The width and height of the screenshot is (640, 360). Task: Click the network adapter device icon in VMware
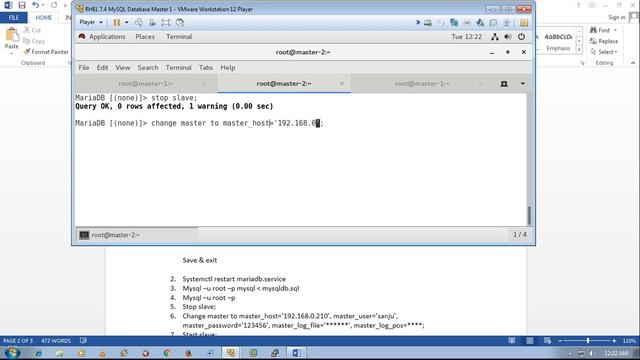click(x=454, y=23)
